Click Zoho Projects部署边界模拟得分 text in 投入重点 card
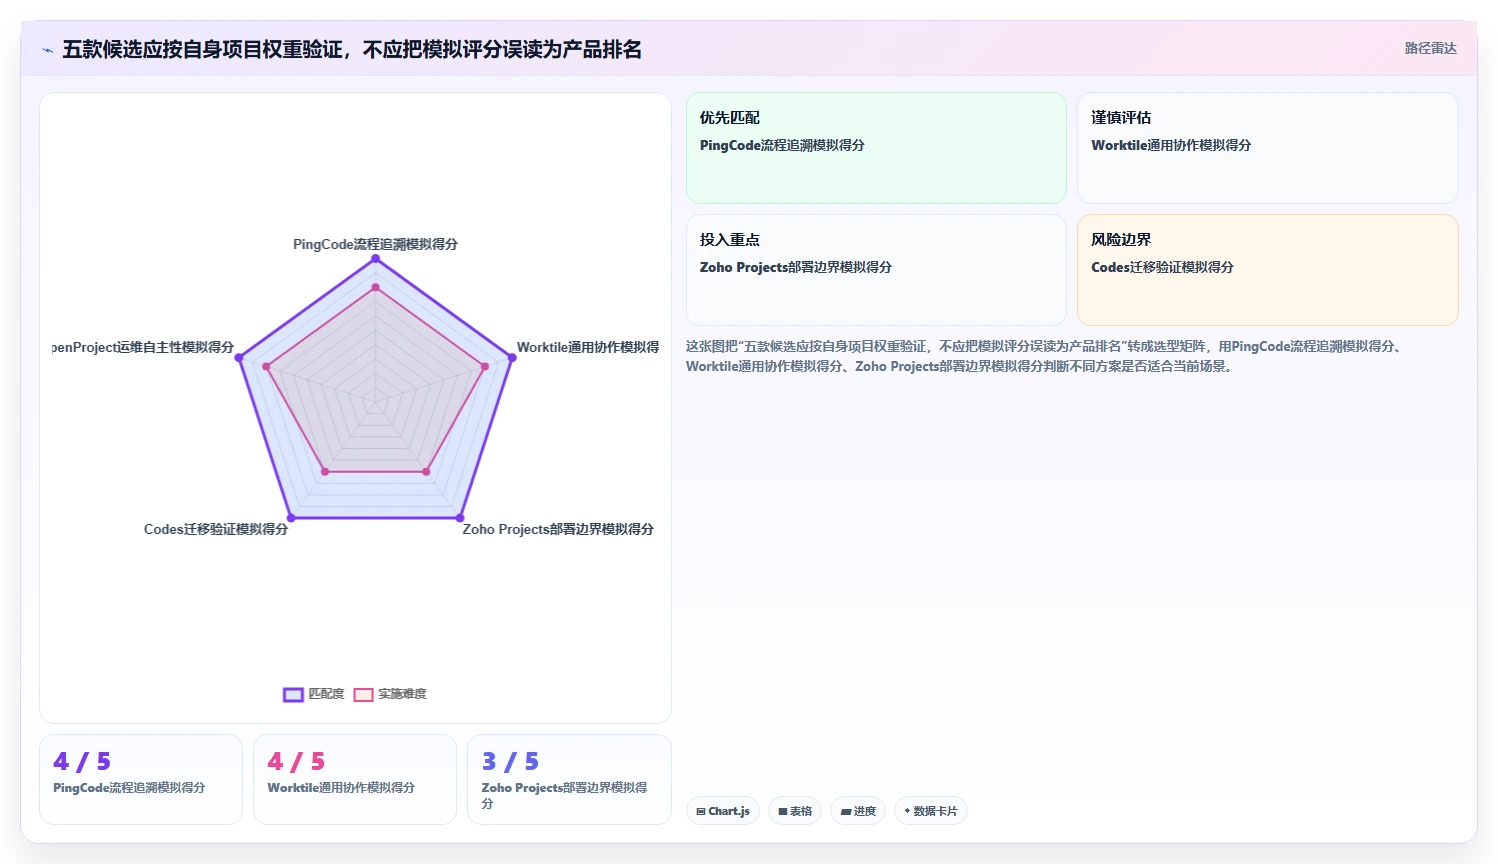1498x864 pixels. [796, 267]
